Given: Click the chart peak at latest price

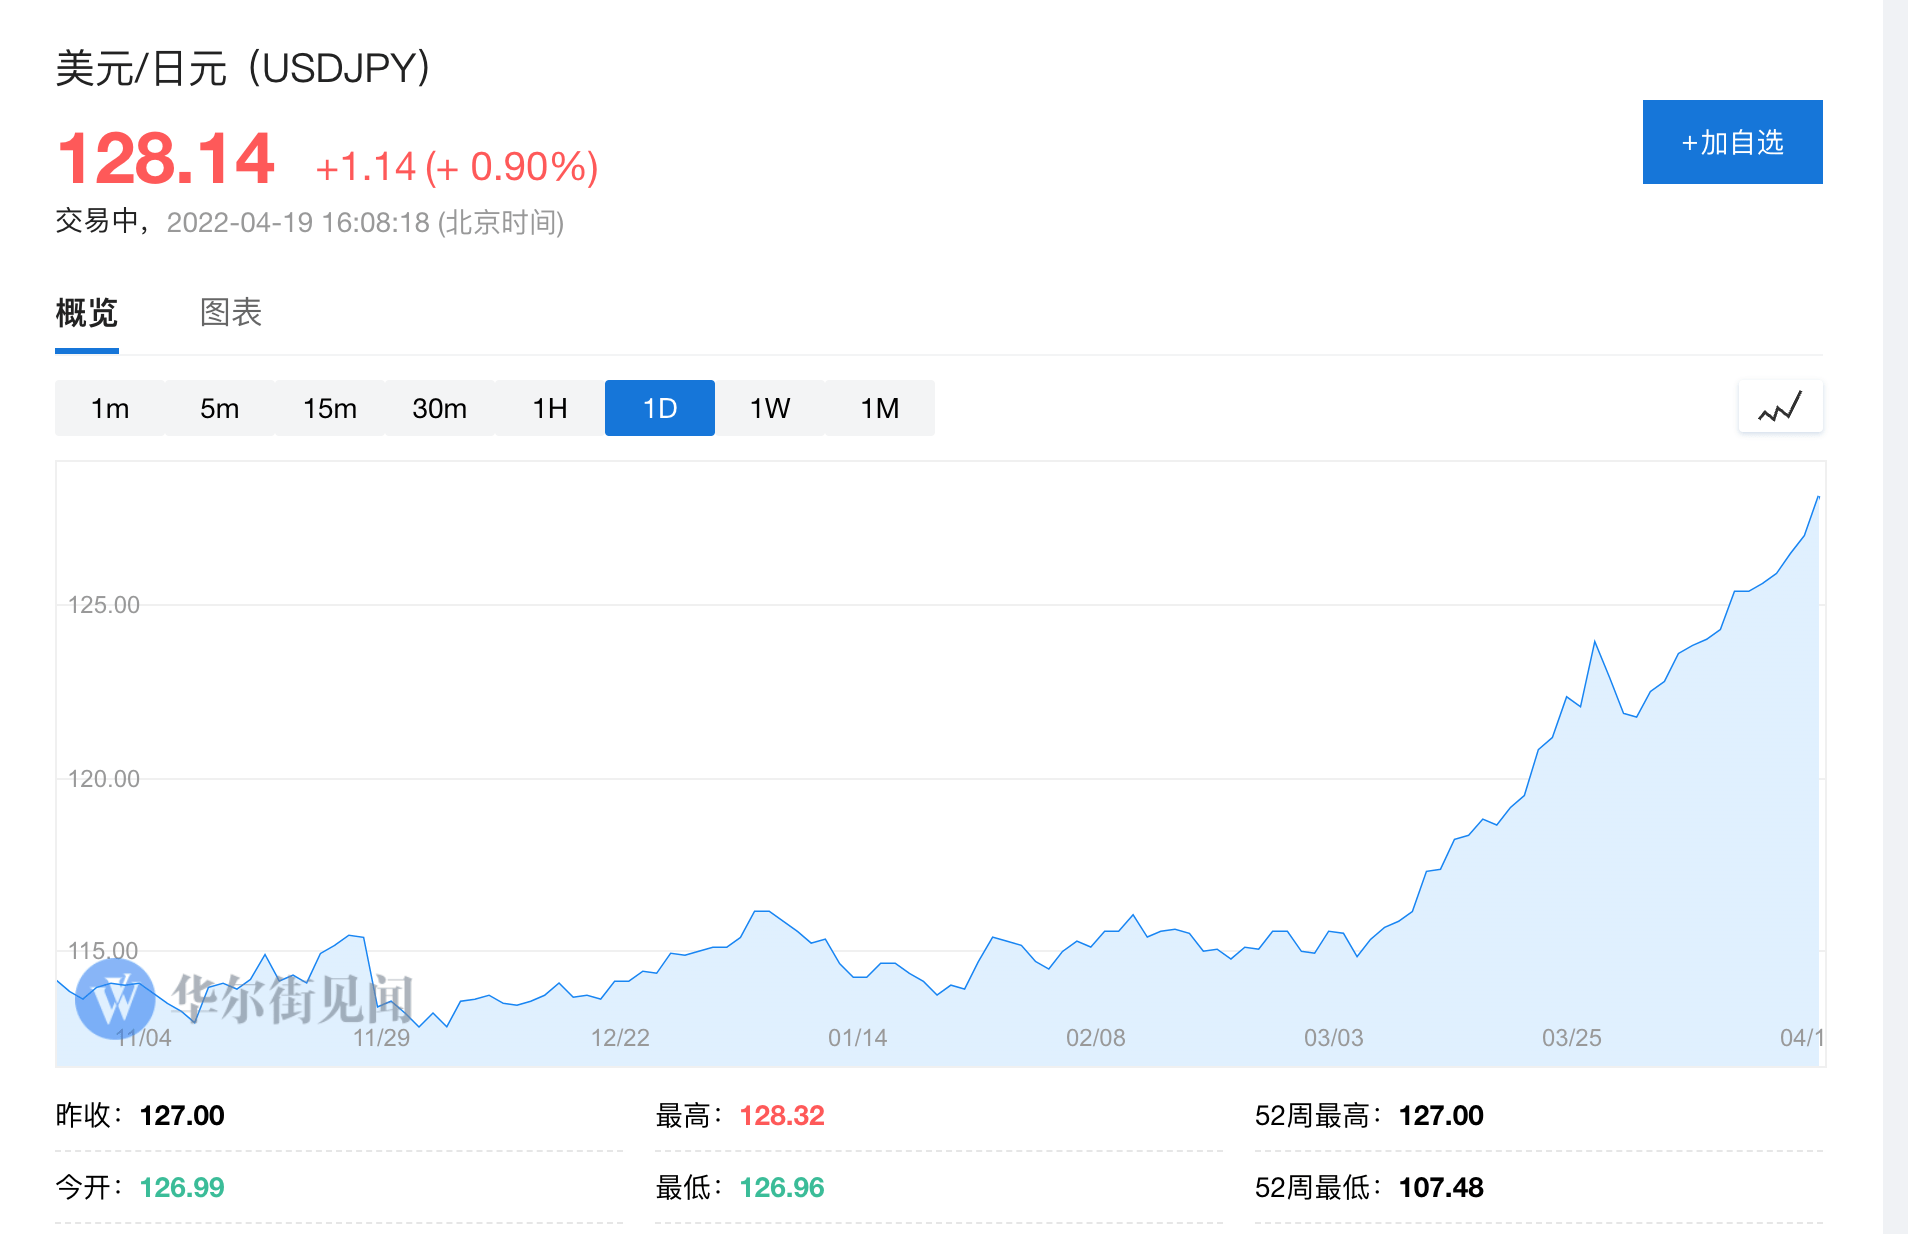Looking at the screenshot, I should click(1817, 498).
